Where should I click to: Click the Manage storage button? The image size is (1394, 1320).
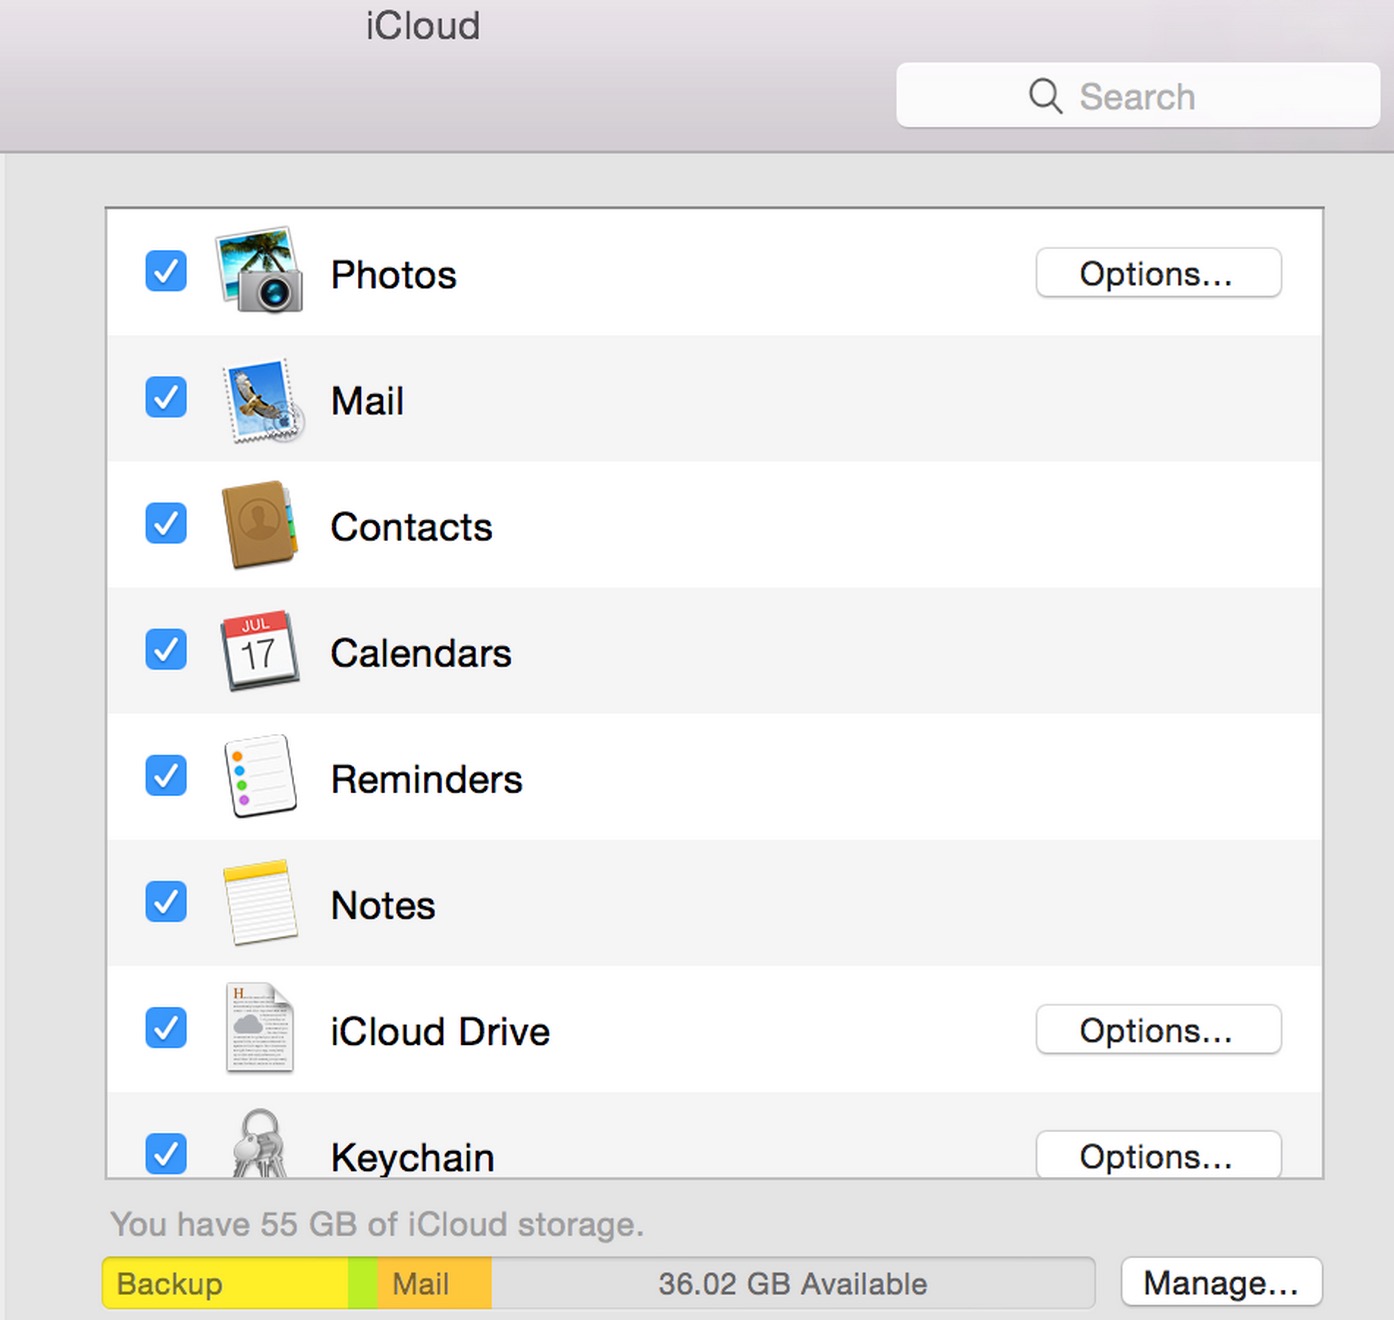[x=1221, y=1282]
